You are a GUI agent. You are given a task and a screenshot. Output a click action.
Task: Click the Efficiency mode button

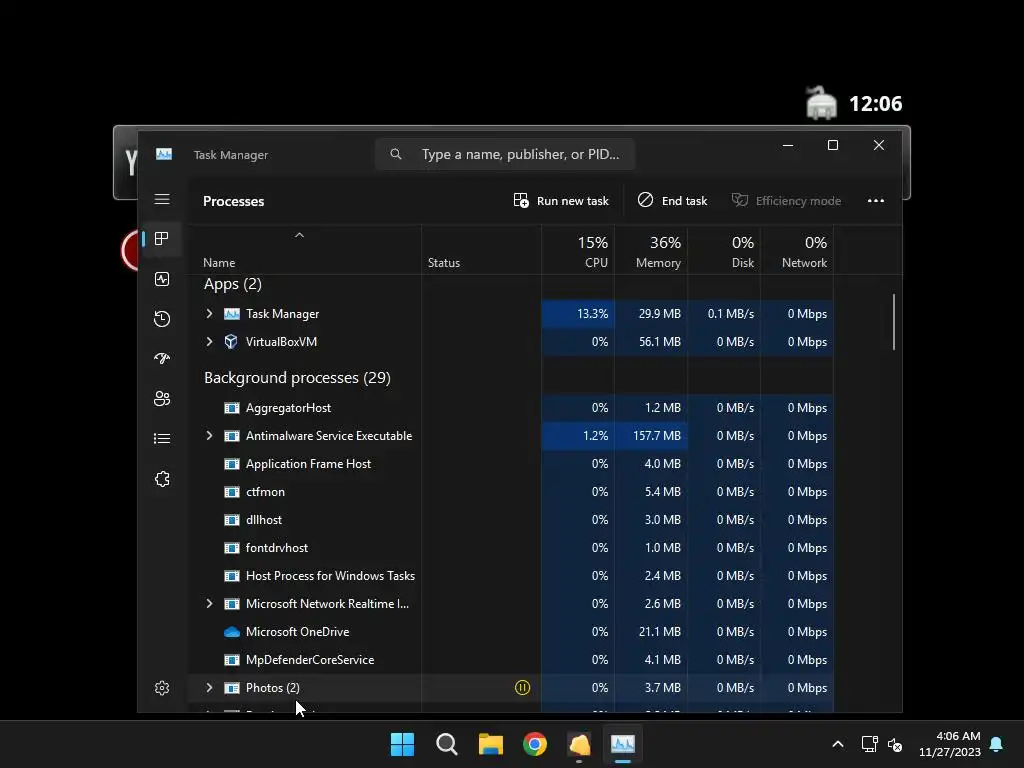pos(786,200)
